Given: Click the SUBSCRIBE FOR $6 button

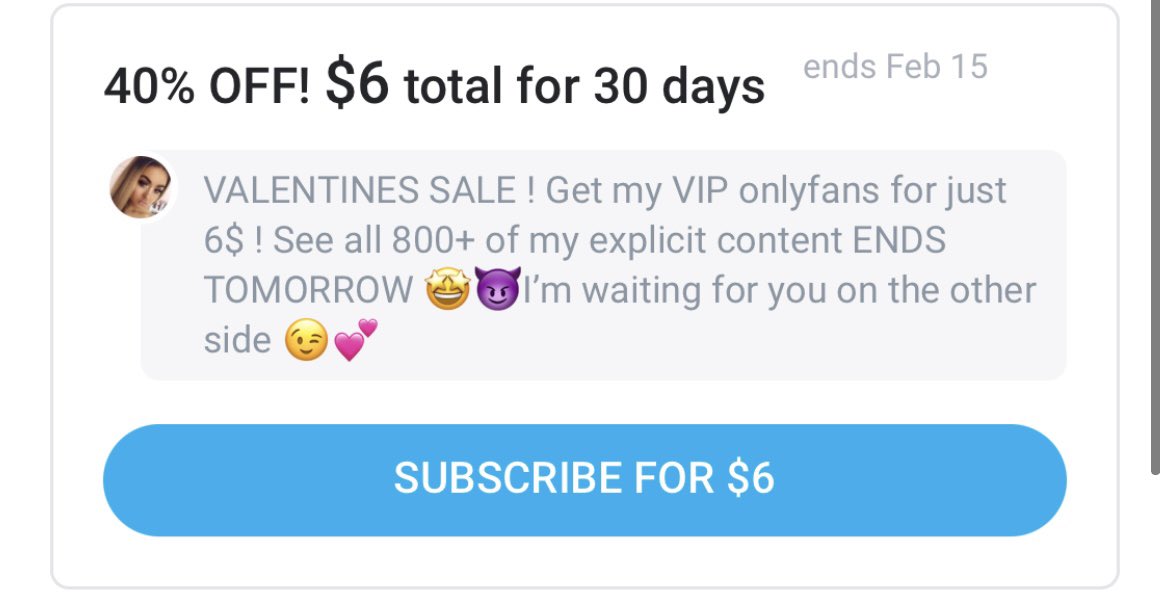Looking at the screenshot, I should coord(584,480).
